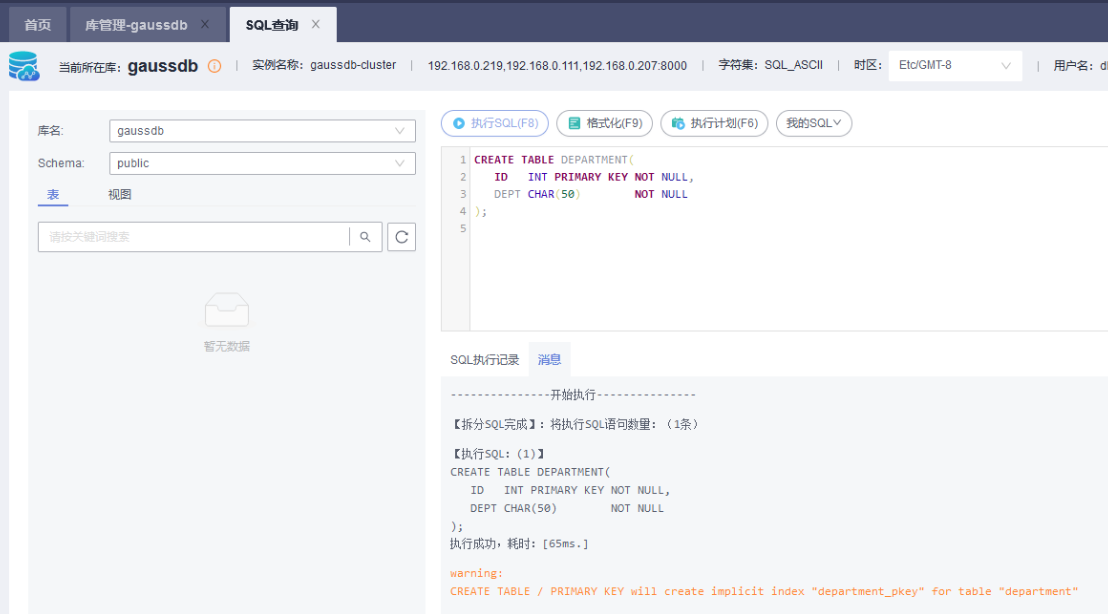Click the search magnifier icon

click(365, 237)
